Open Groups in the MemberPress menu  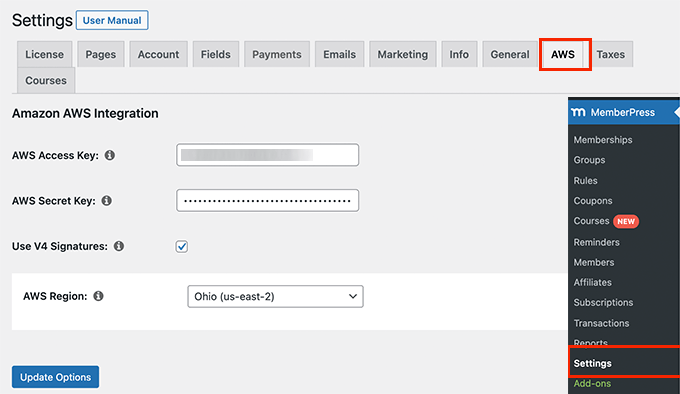589,160
